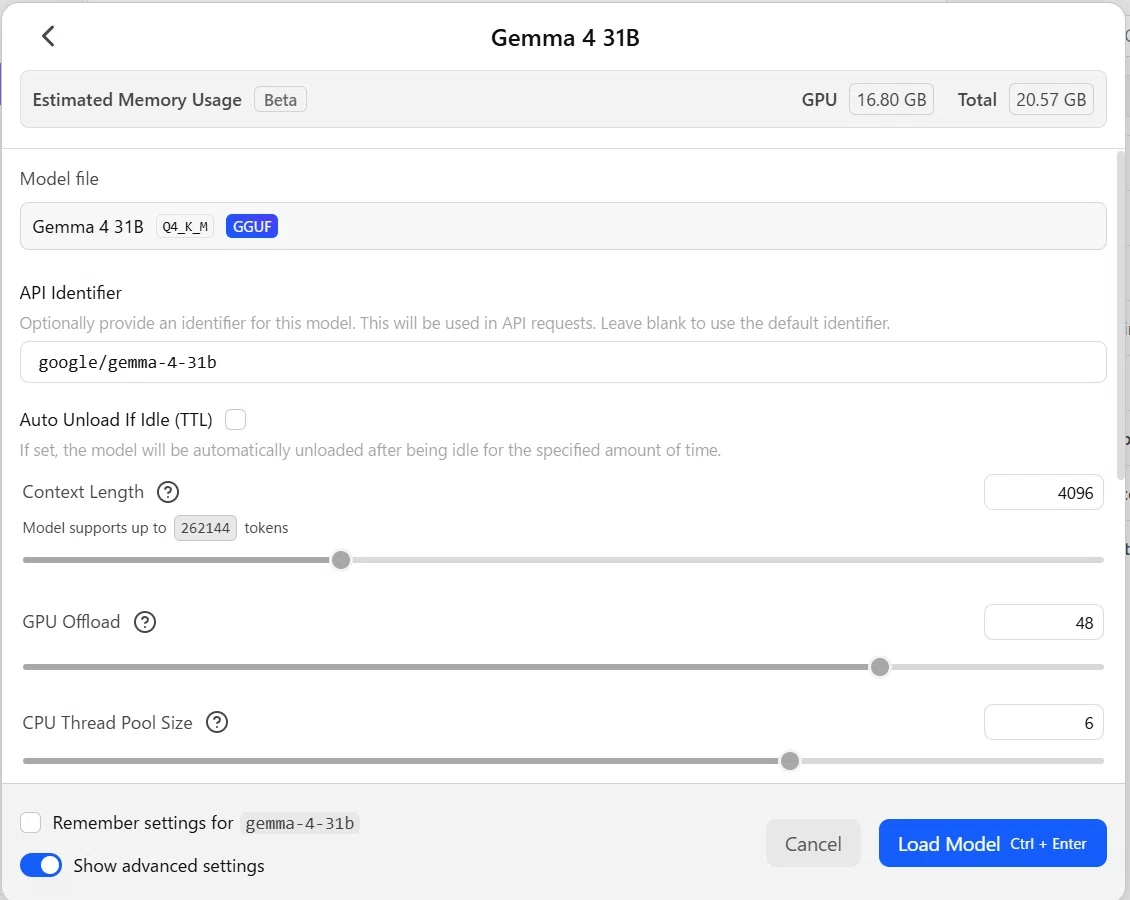1130x900 pixels.
Task: Focus the API Identifier text field
Action: tap(563, 362)
